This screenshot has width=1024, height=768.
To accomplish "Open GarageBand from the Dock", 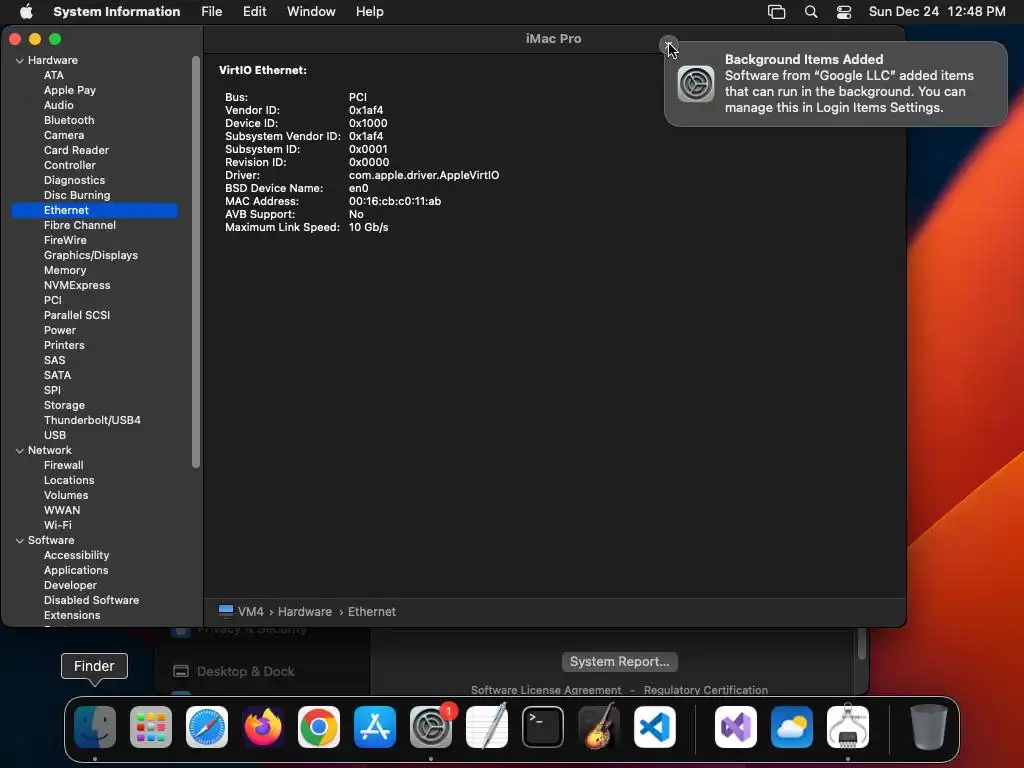I will [x=599, y=727].
